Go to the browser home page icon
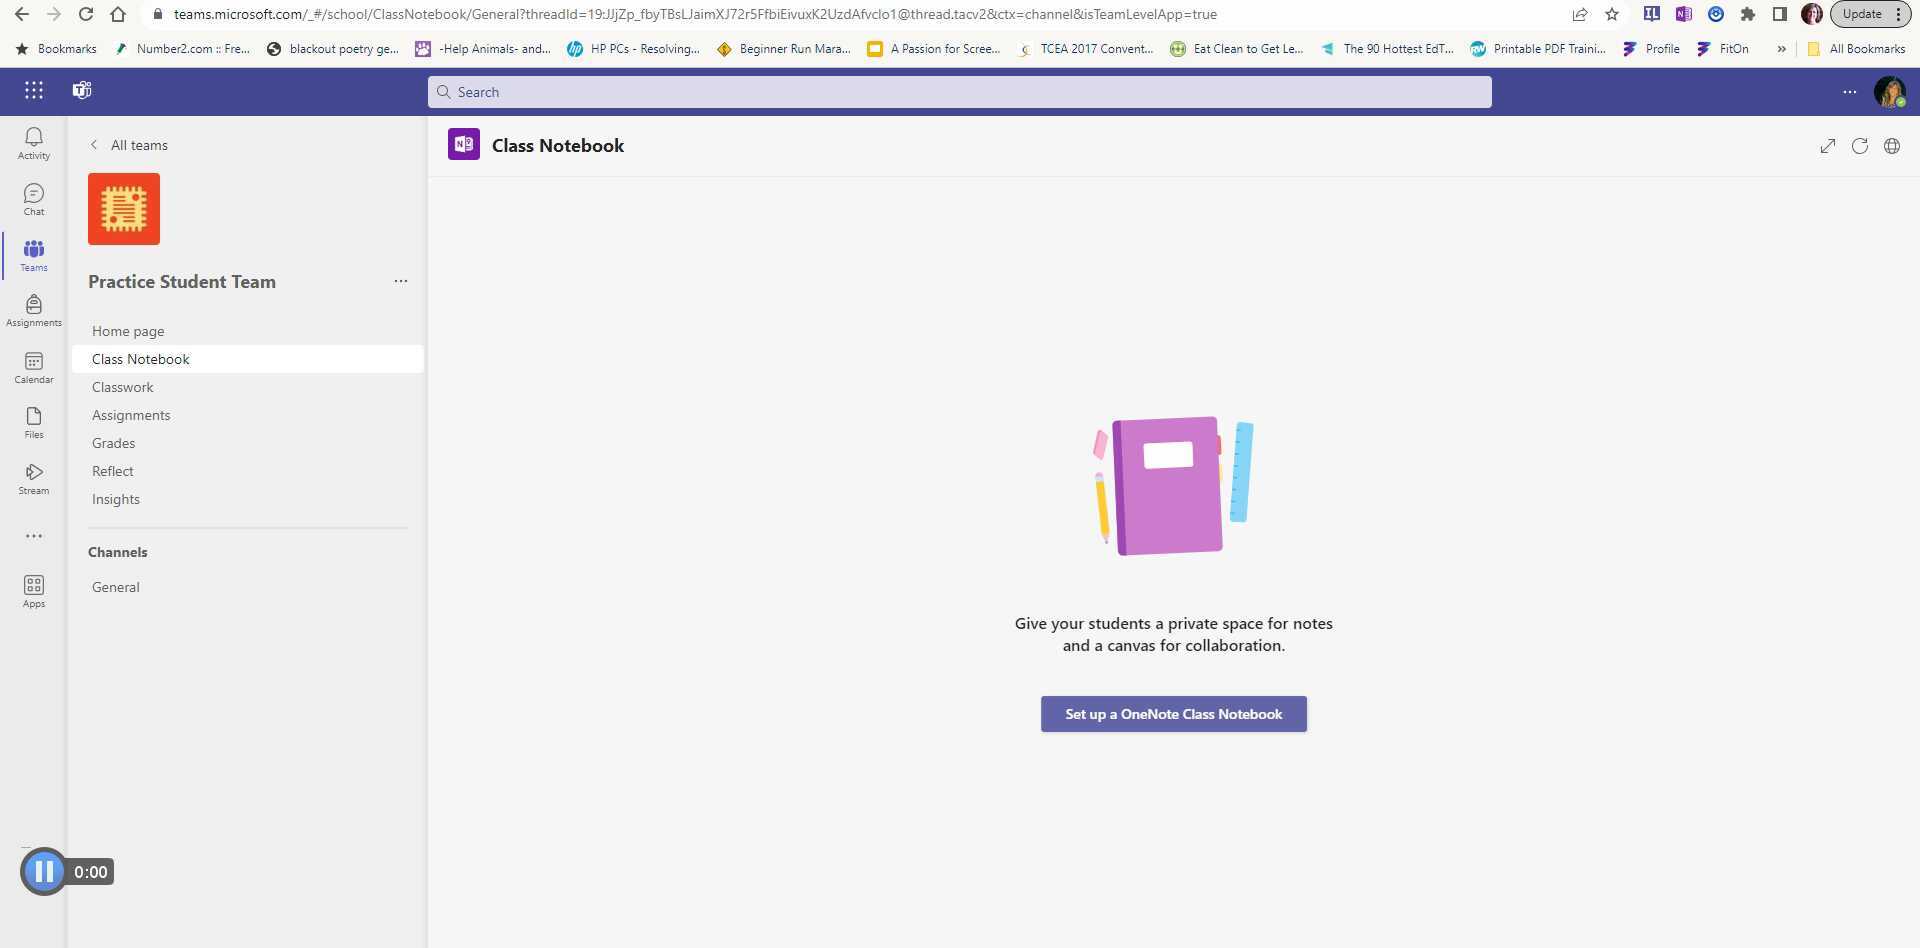The image size is (1920, 948). click(x=118, y=14)
